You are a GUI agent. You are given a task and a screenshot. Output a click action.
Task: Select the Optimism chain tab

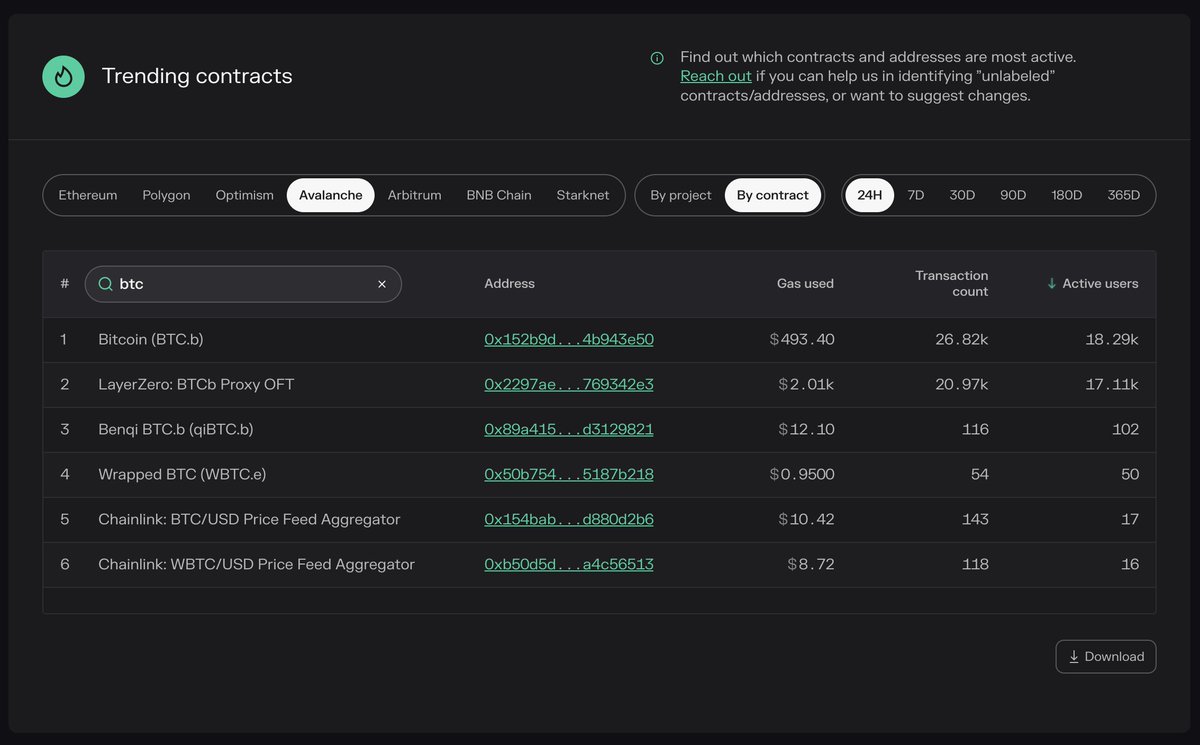click(x=244, y=195)
